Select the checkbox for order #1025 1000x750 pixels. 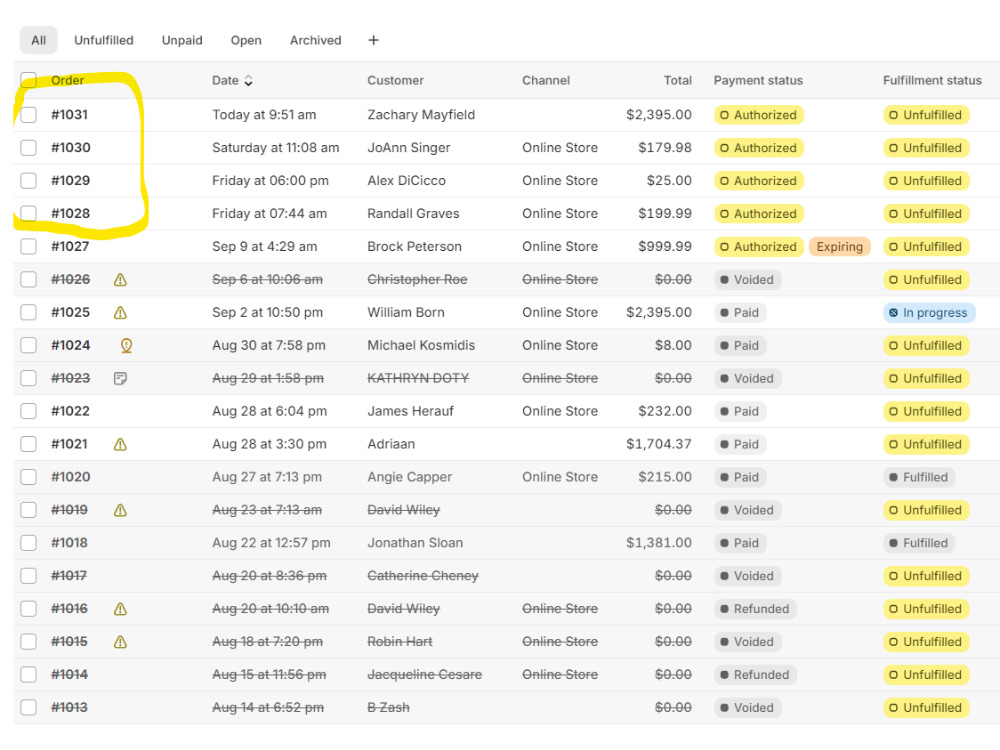(x=28, y=312)
